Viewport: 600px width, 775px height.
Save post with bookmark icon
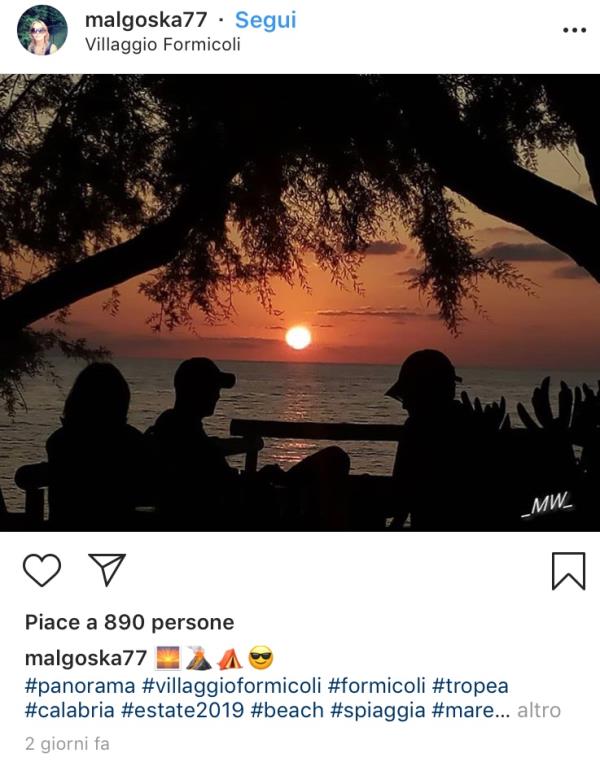568,570
